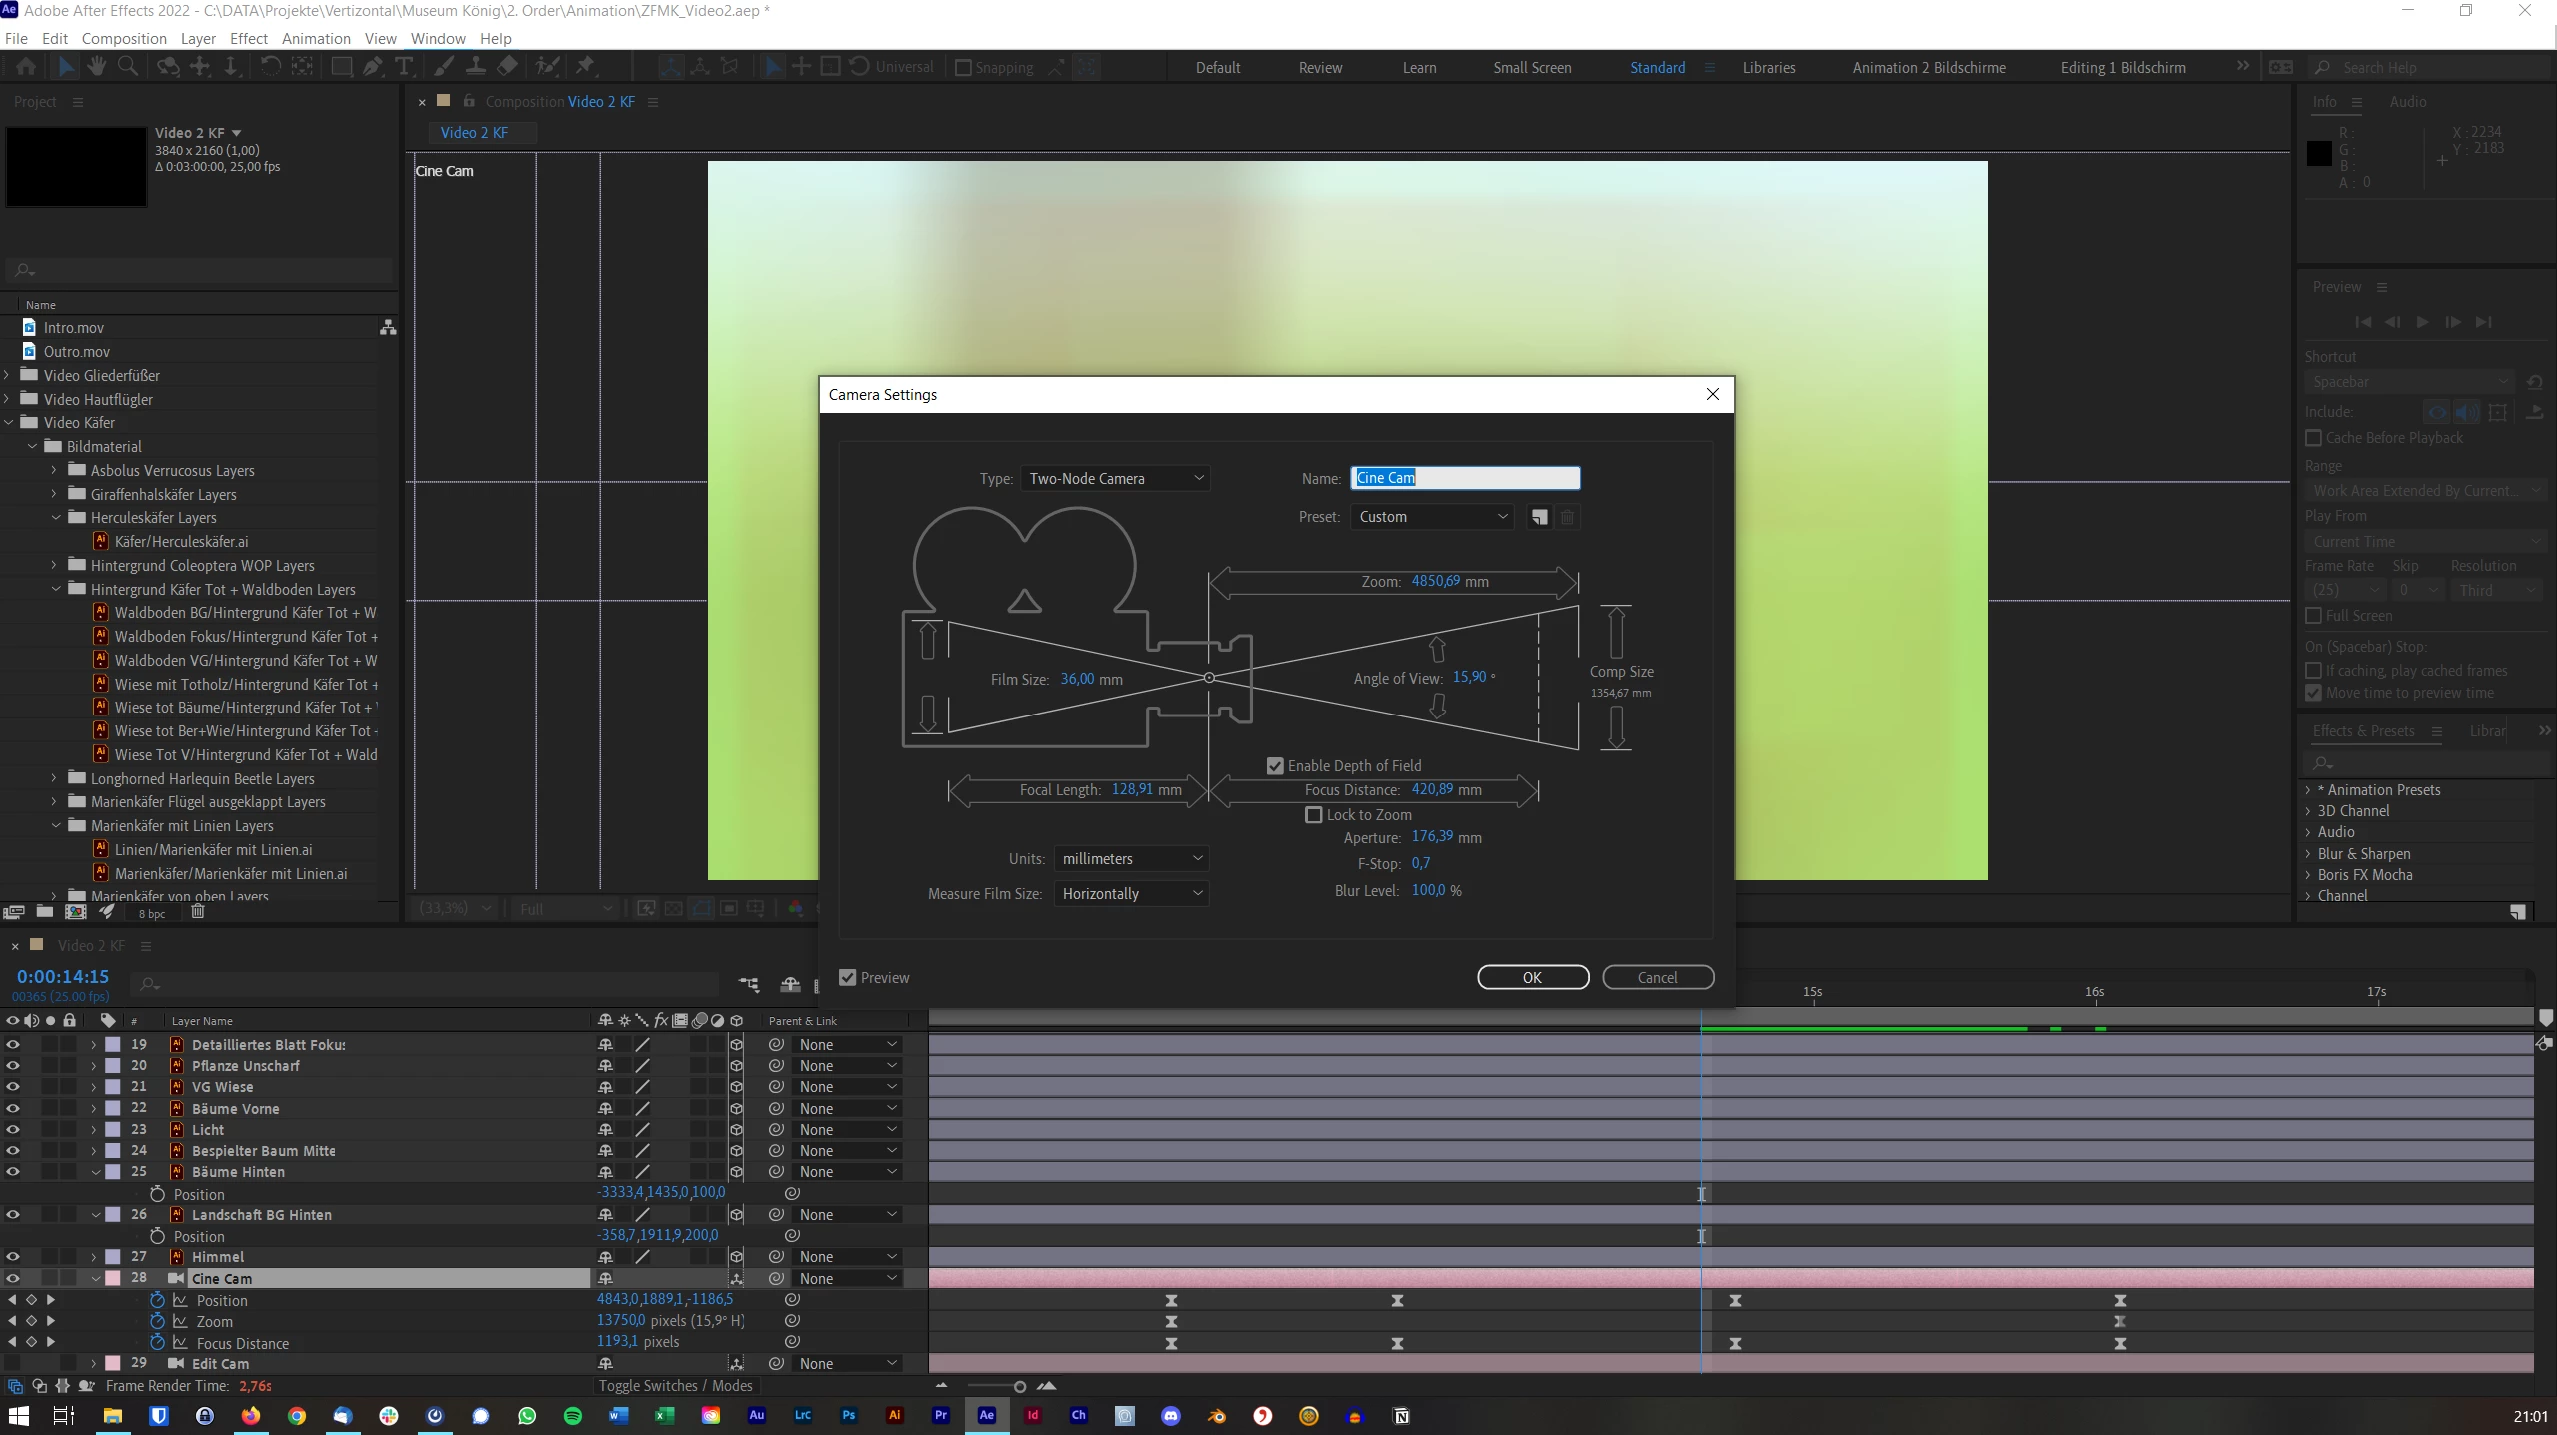Open Premiere Pro from the taskbar
The height and width of the screenshot is (1435, 2557).
click(940, 1415)
